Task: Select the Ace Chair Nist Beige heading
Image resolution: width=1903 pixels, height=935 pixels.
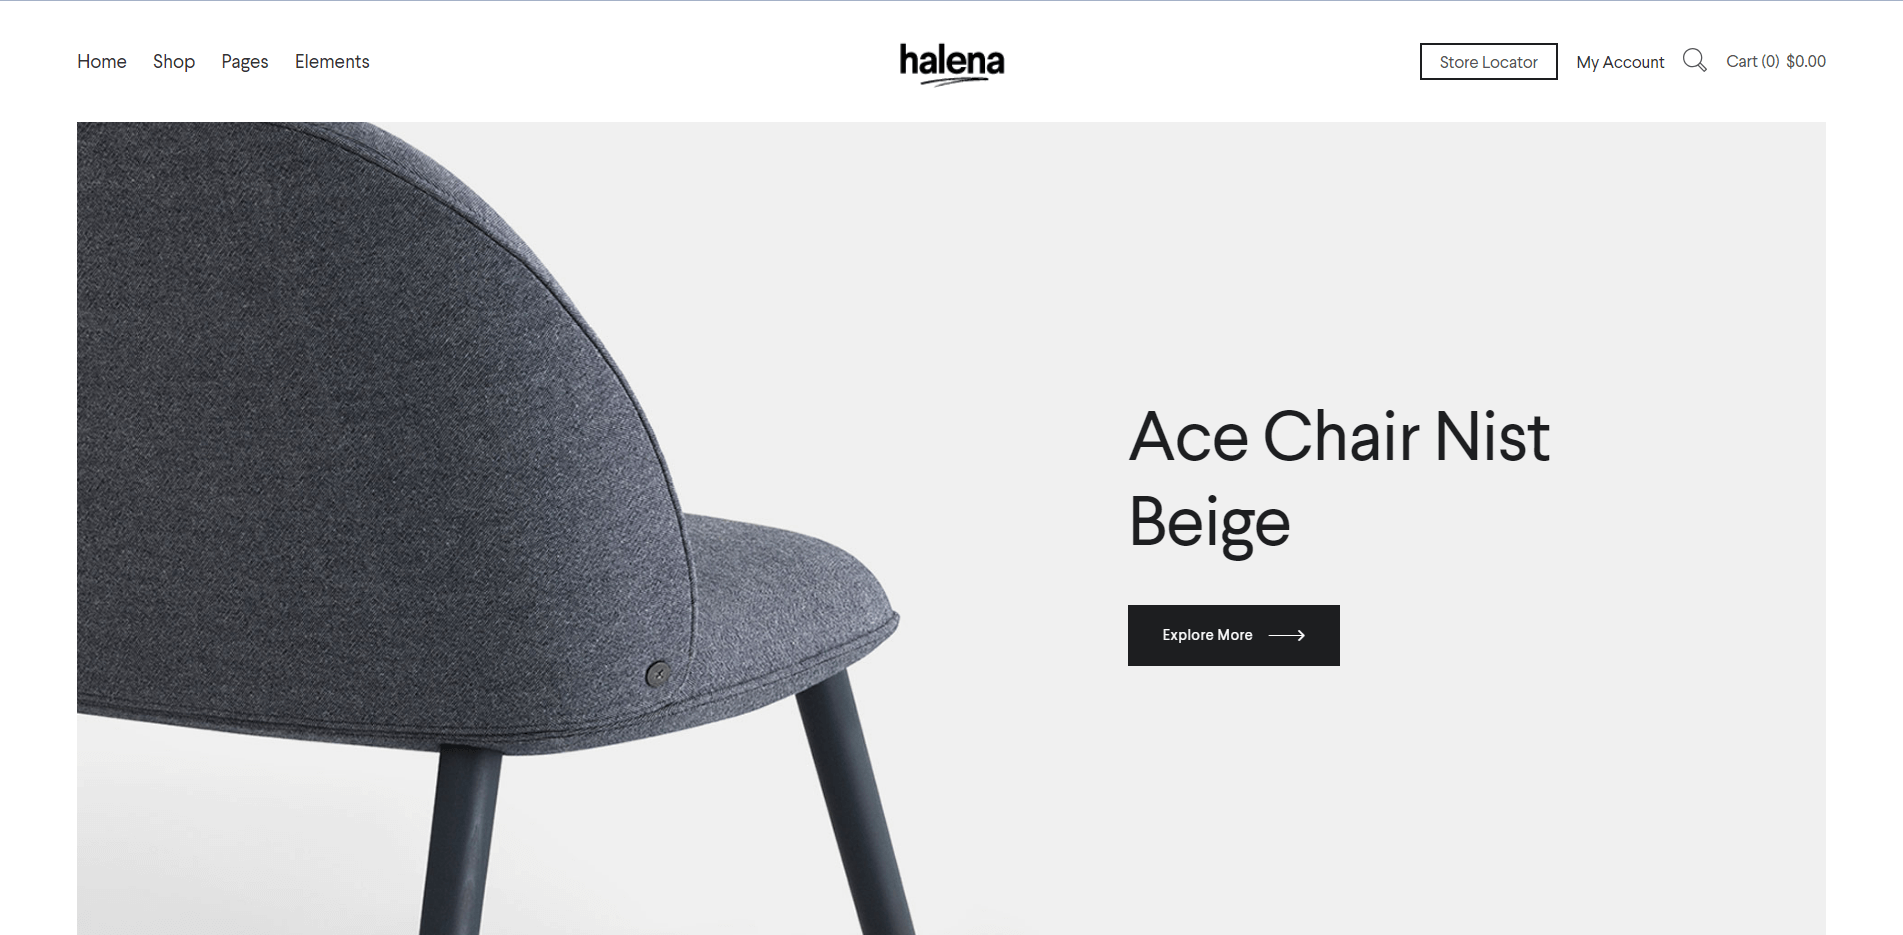Action: click(1339, 479)
